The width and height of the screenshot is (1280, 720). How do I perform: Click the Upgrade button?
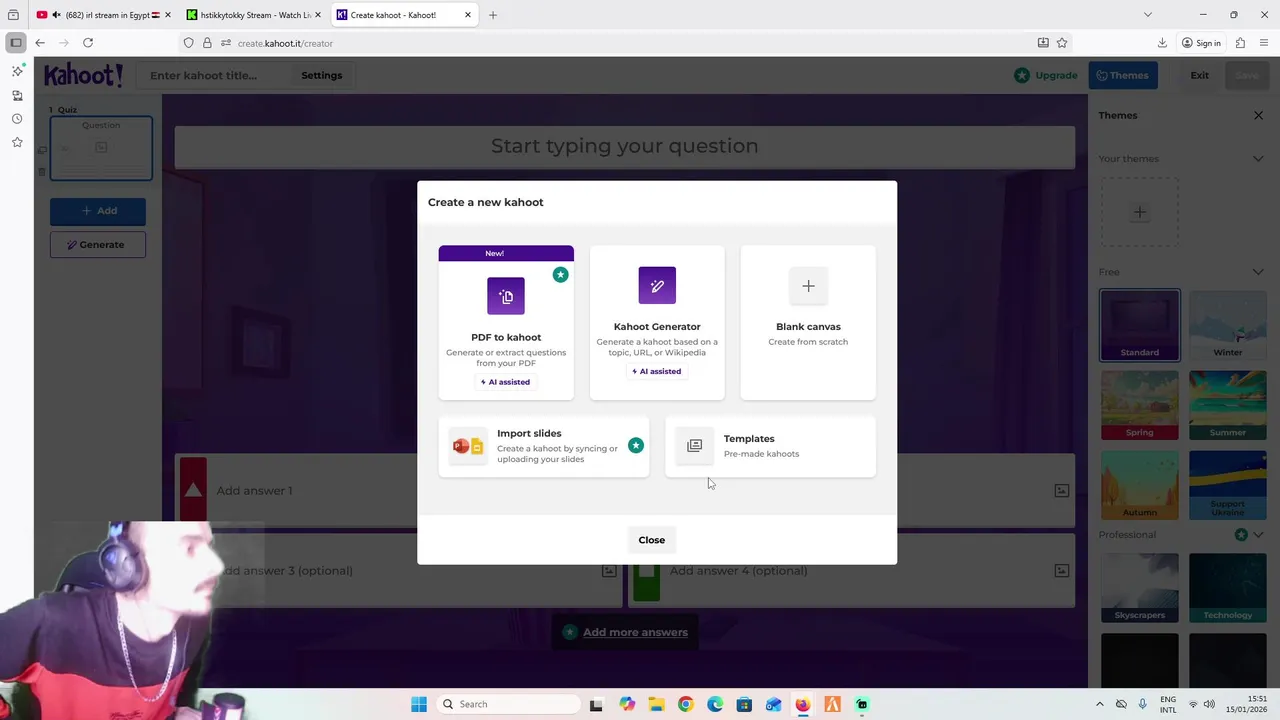click(1045, 75)
